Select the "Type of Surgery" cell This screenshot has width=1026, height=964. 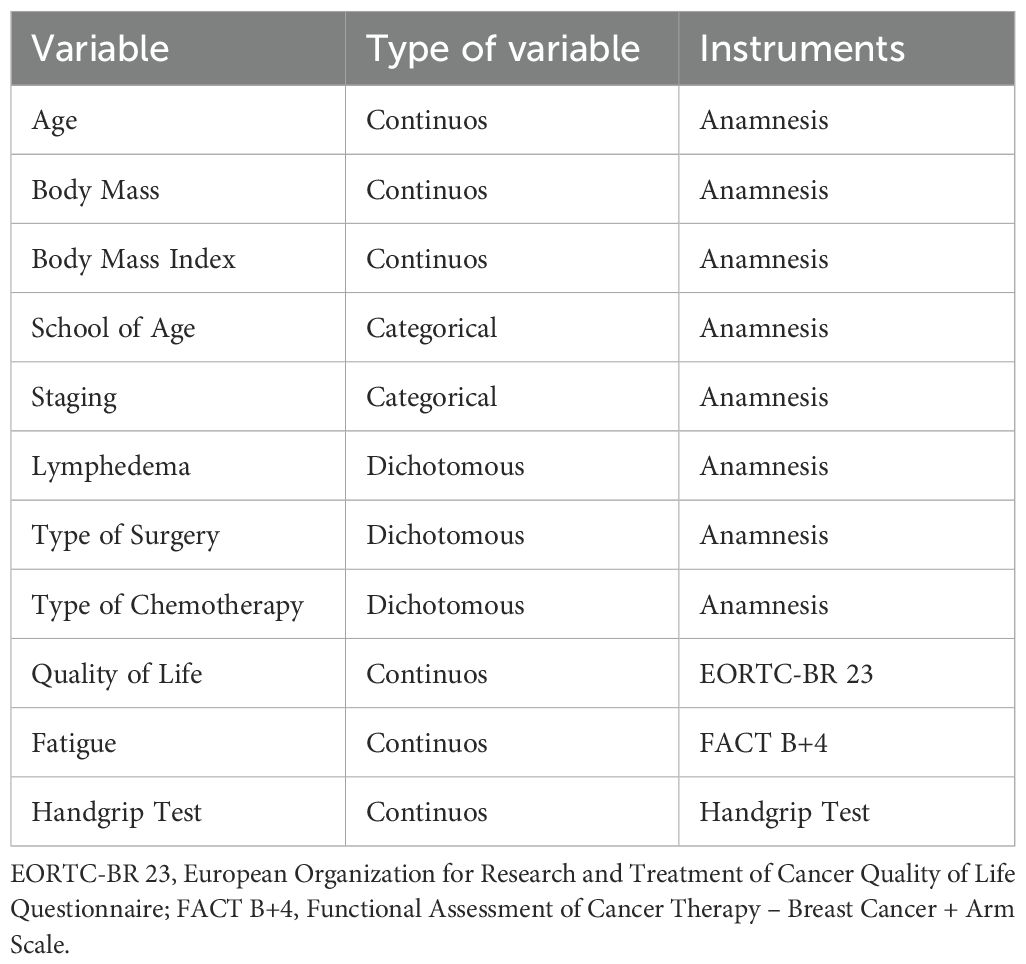(125, 535)
